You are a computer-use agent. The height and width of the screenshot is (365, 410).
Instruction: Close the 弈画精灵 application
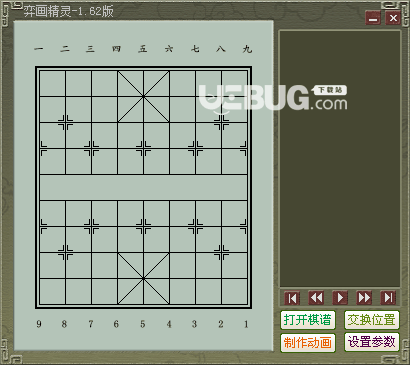(393, 18)
